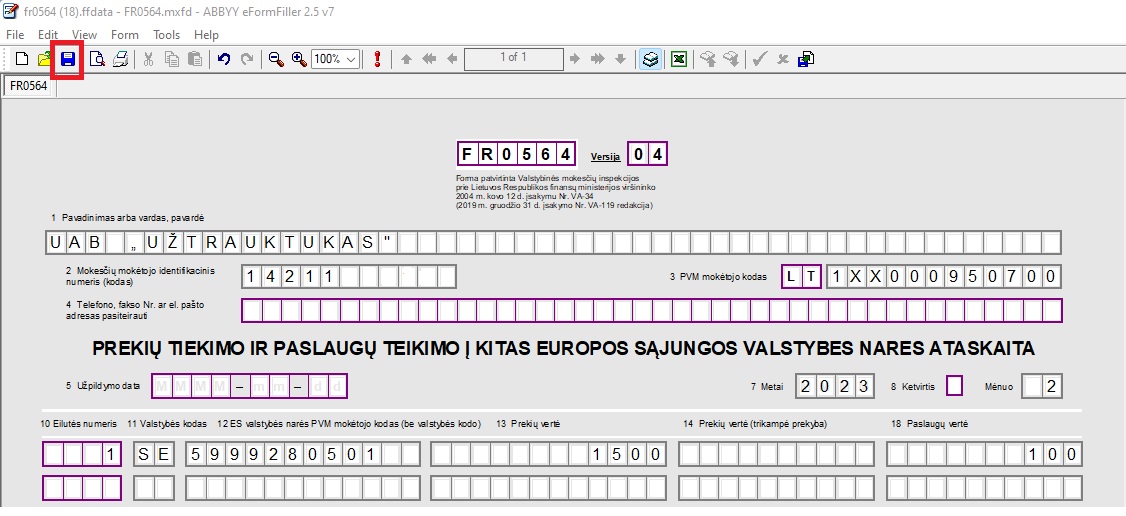Open print preview
This screenshot has height=516, width=1126.
tap(97, 60)
